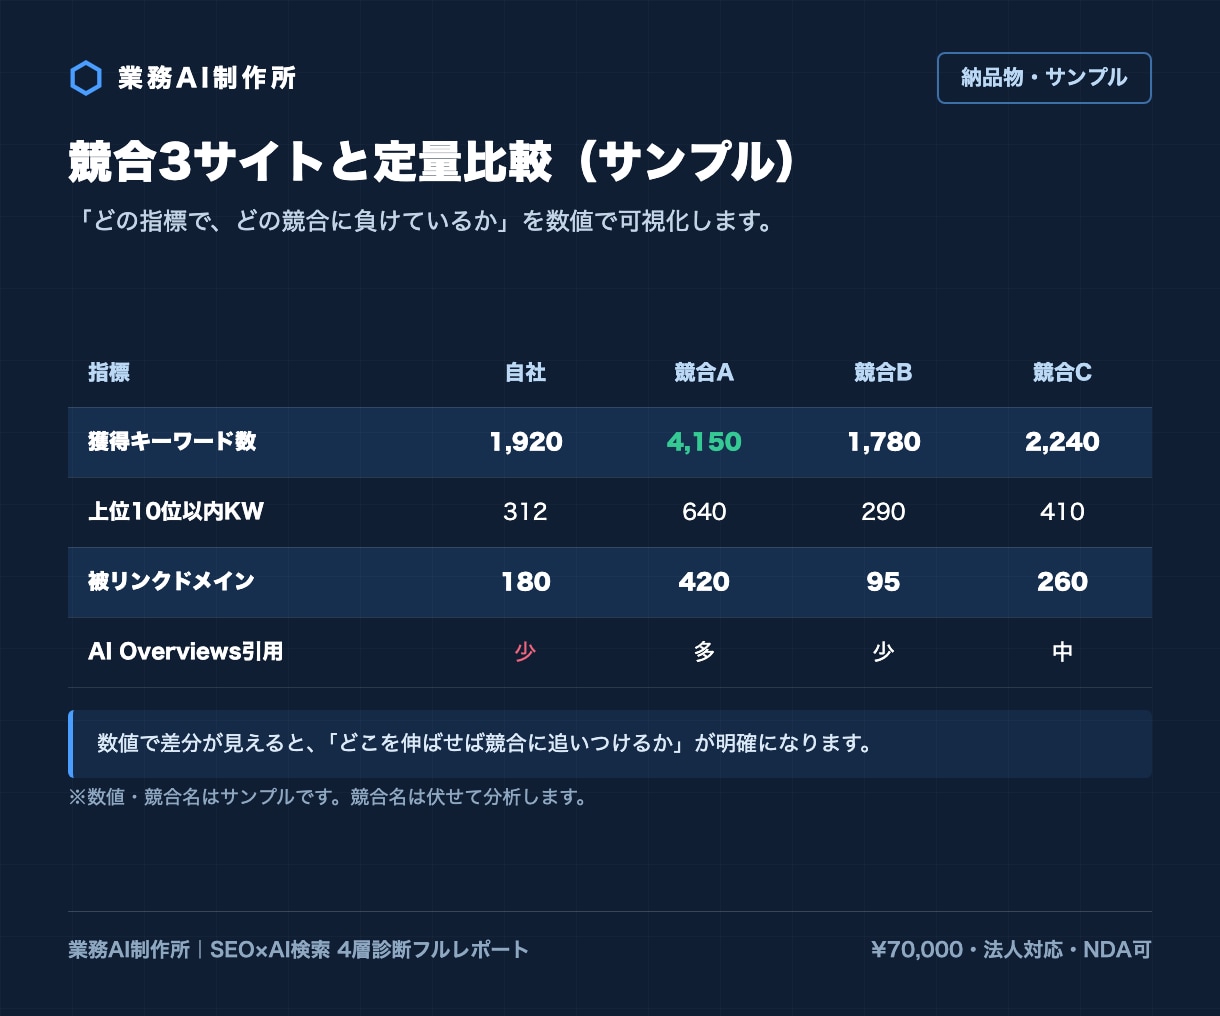Screen dimensions: 1220x1016
Task: Click the 納品物・サンプル badge button
Action: [1044, 78]
